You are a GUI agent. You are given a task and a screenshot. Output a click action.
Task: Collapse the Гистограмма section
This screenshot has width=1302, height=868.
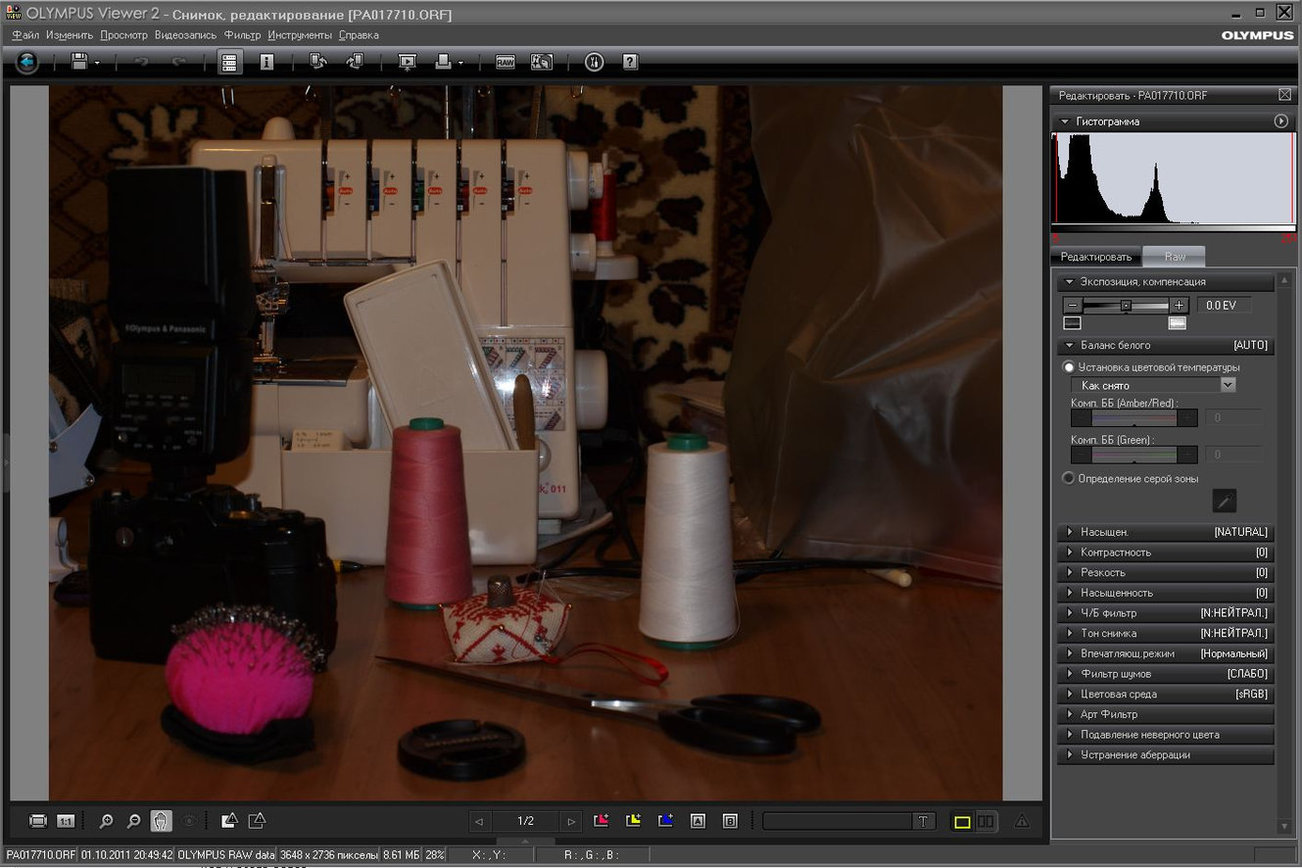1066,122
